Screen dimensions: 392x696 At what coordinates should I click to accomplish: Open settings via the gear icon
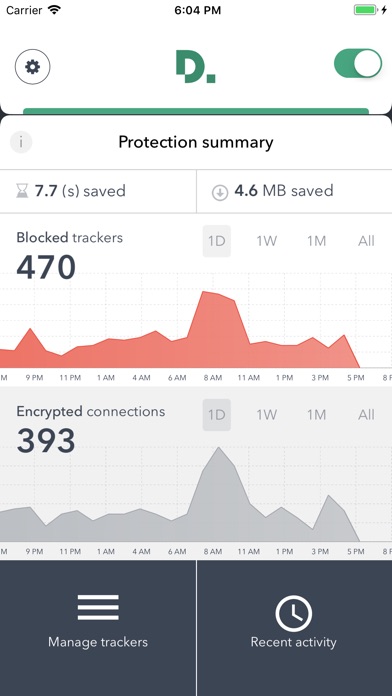click(x=32, y=67)
